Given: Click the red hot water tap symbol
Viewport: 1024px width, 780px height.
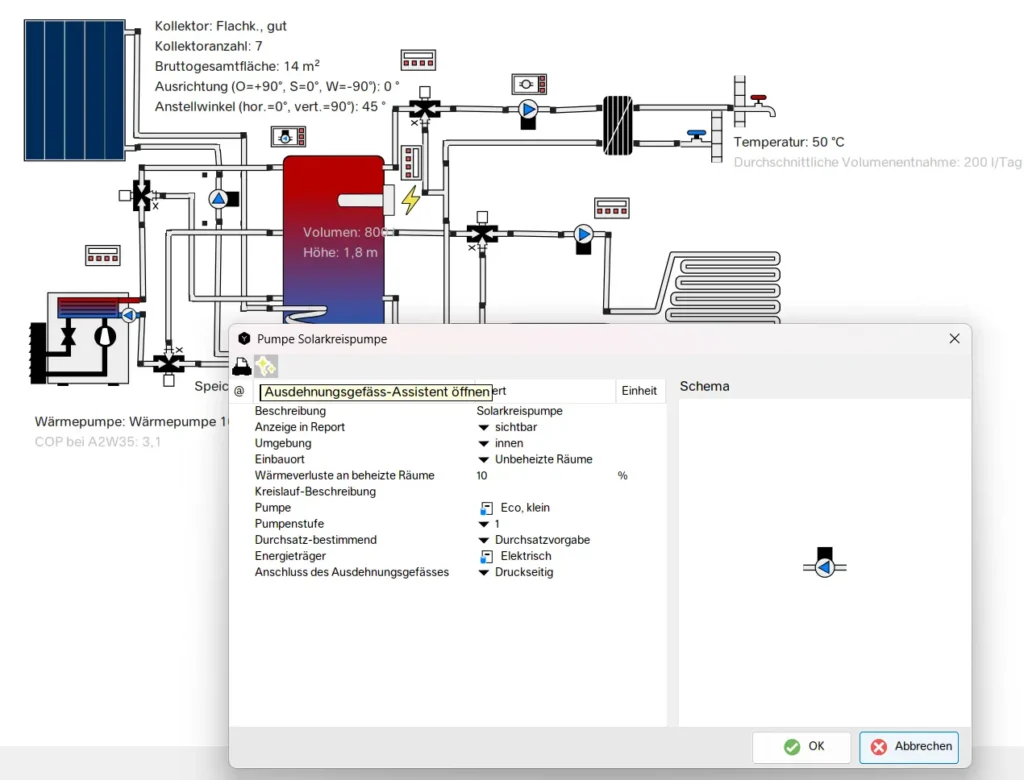Looking at the screenshot, I should (759, 101).
